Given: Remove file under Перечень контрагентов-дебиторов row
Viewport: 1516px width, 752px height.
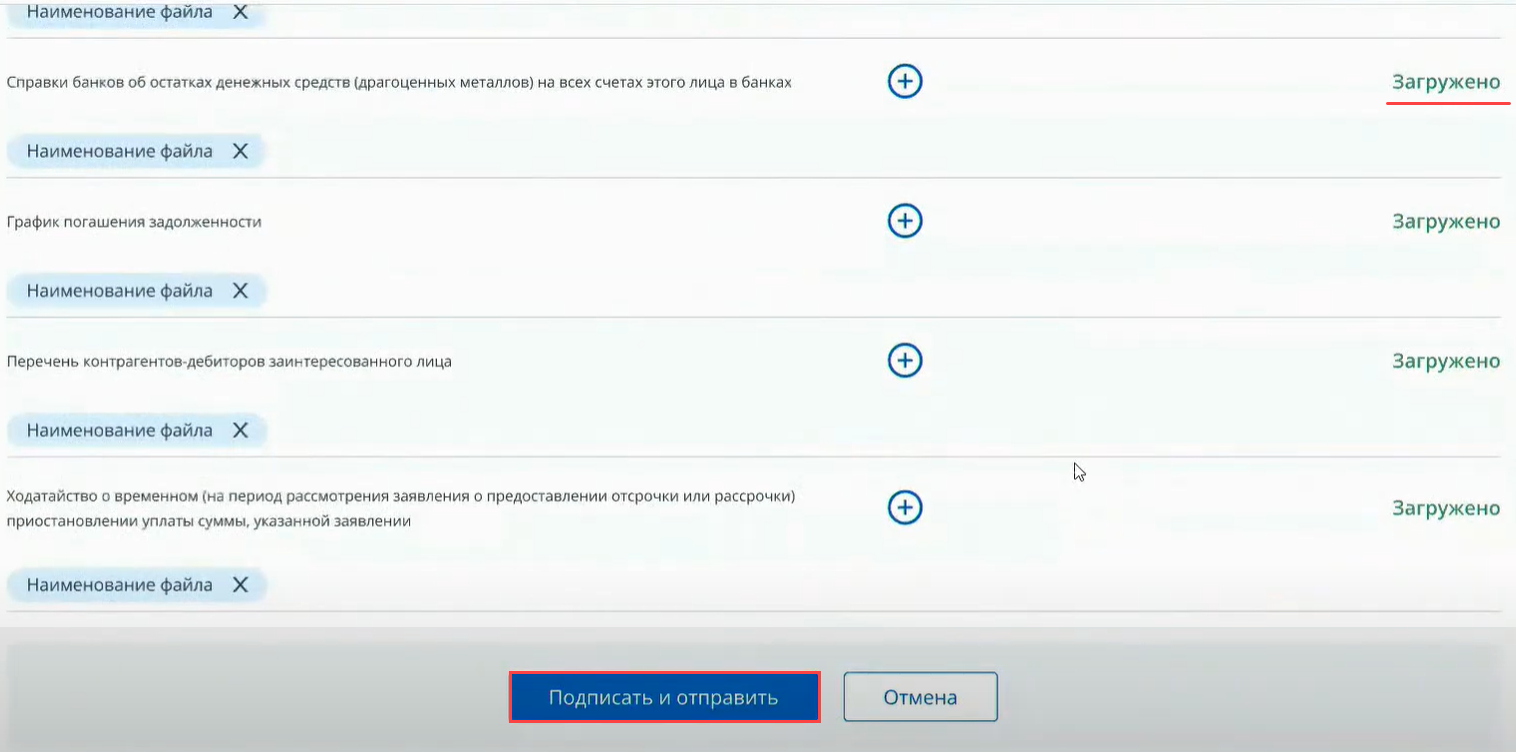Looking at the screenshot, I should pos(240,430).
